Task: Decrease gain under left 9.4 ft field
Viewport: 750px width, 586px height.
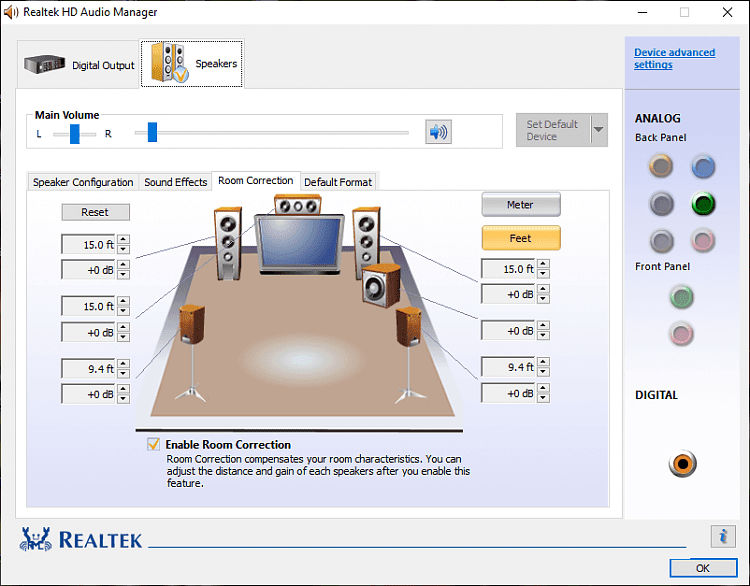Action: coord(123,398)
